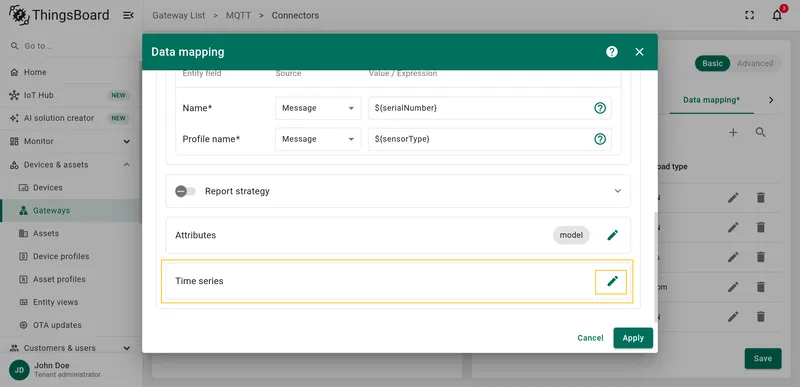The width and height of the screenshot is (800, 387).
Task: Collapse sidebar using the menu icon
Action: click(128, 15)
